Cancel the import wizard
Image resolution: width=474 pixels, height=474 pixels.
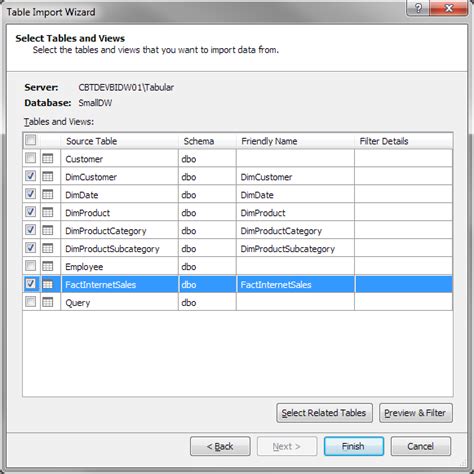click(x=421, y=446)
